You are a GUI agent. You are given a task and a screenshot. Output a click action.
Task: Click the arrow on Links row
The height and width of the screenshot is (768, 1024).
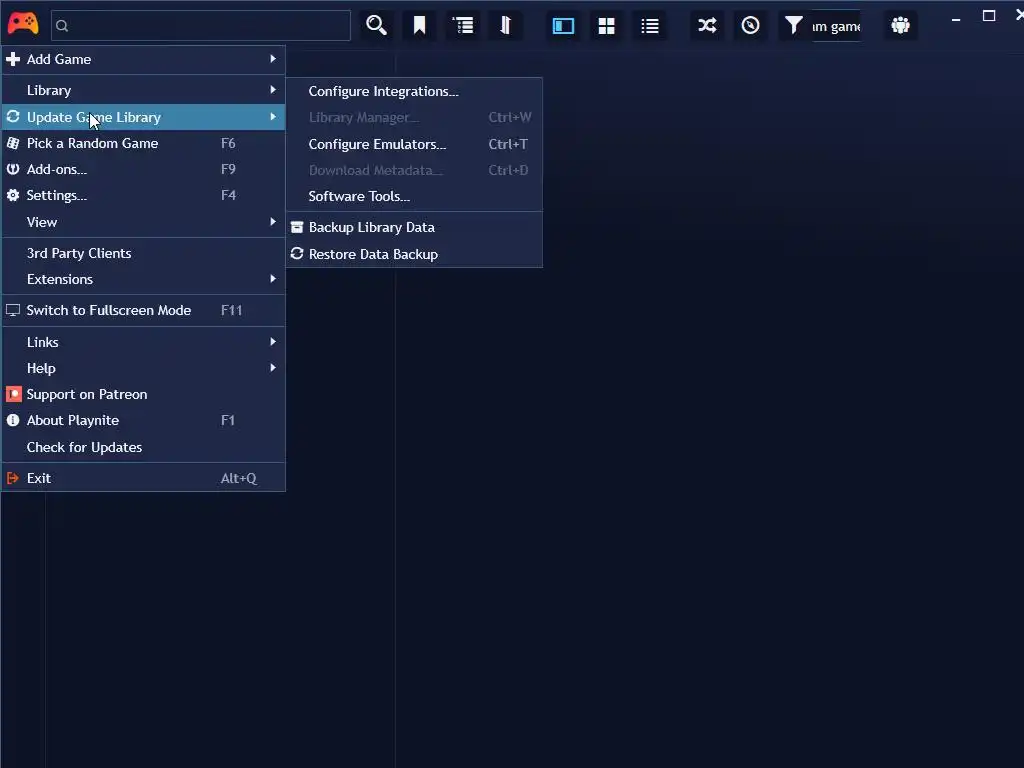click(273, 342)
